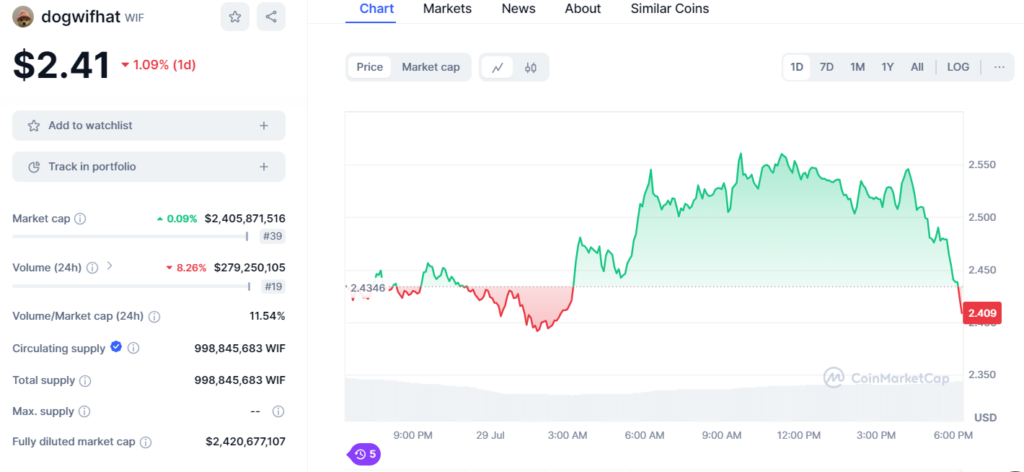Click the $2.41 price heading

[x=61, y=65]
